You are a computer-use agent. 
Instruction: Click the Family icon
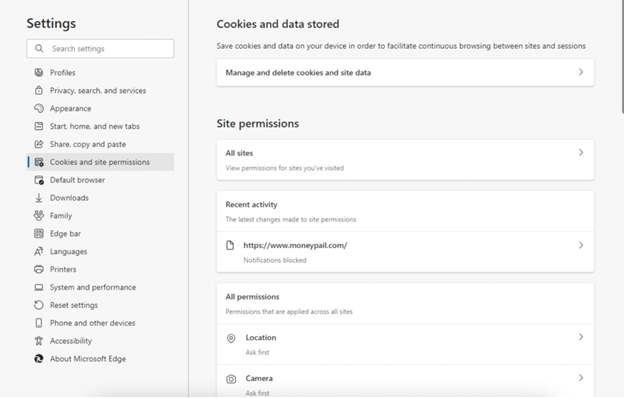(39, 215)
